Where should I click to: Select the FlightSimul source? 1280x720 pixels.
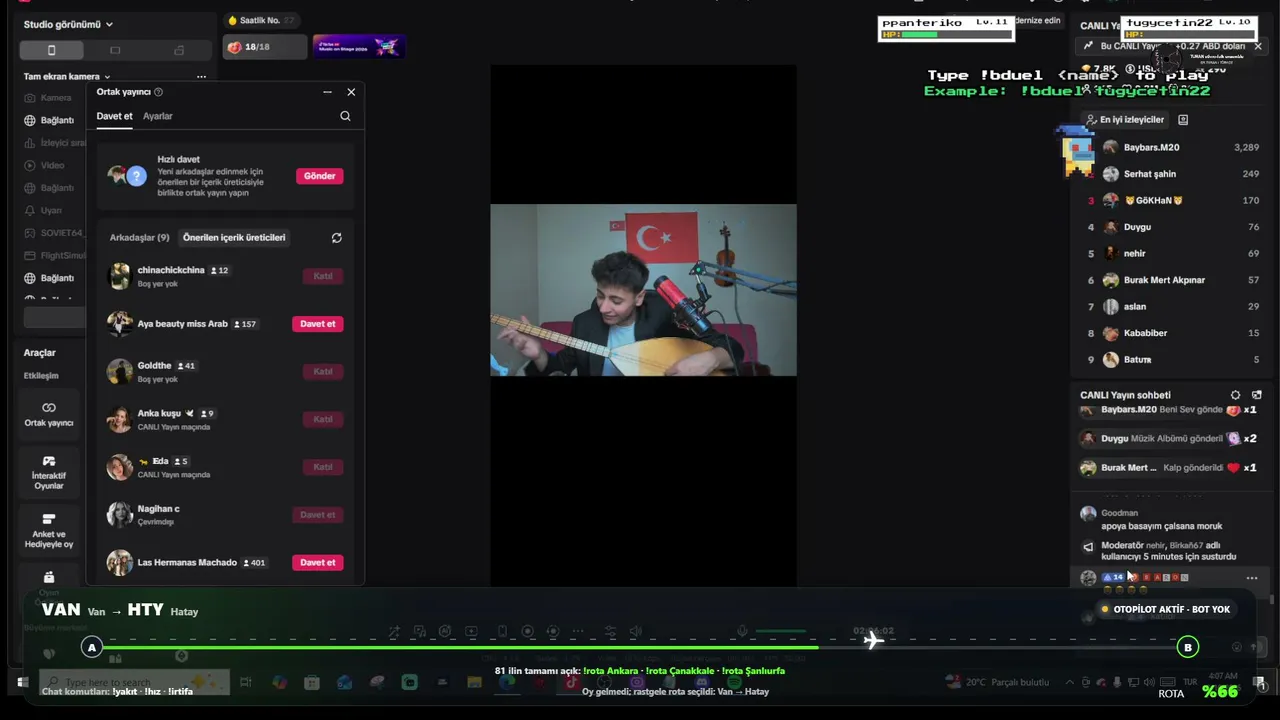(x=55, y=255)
